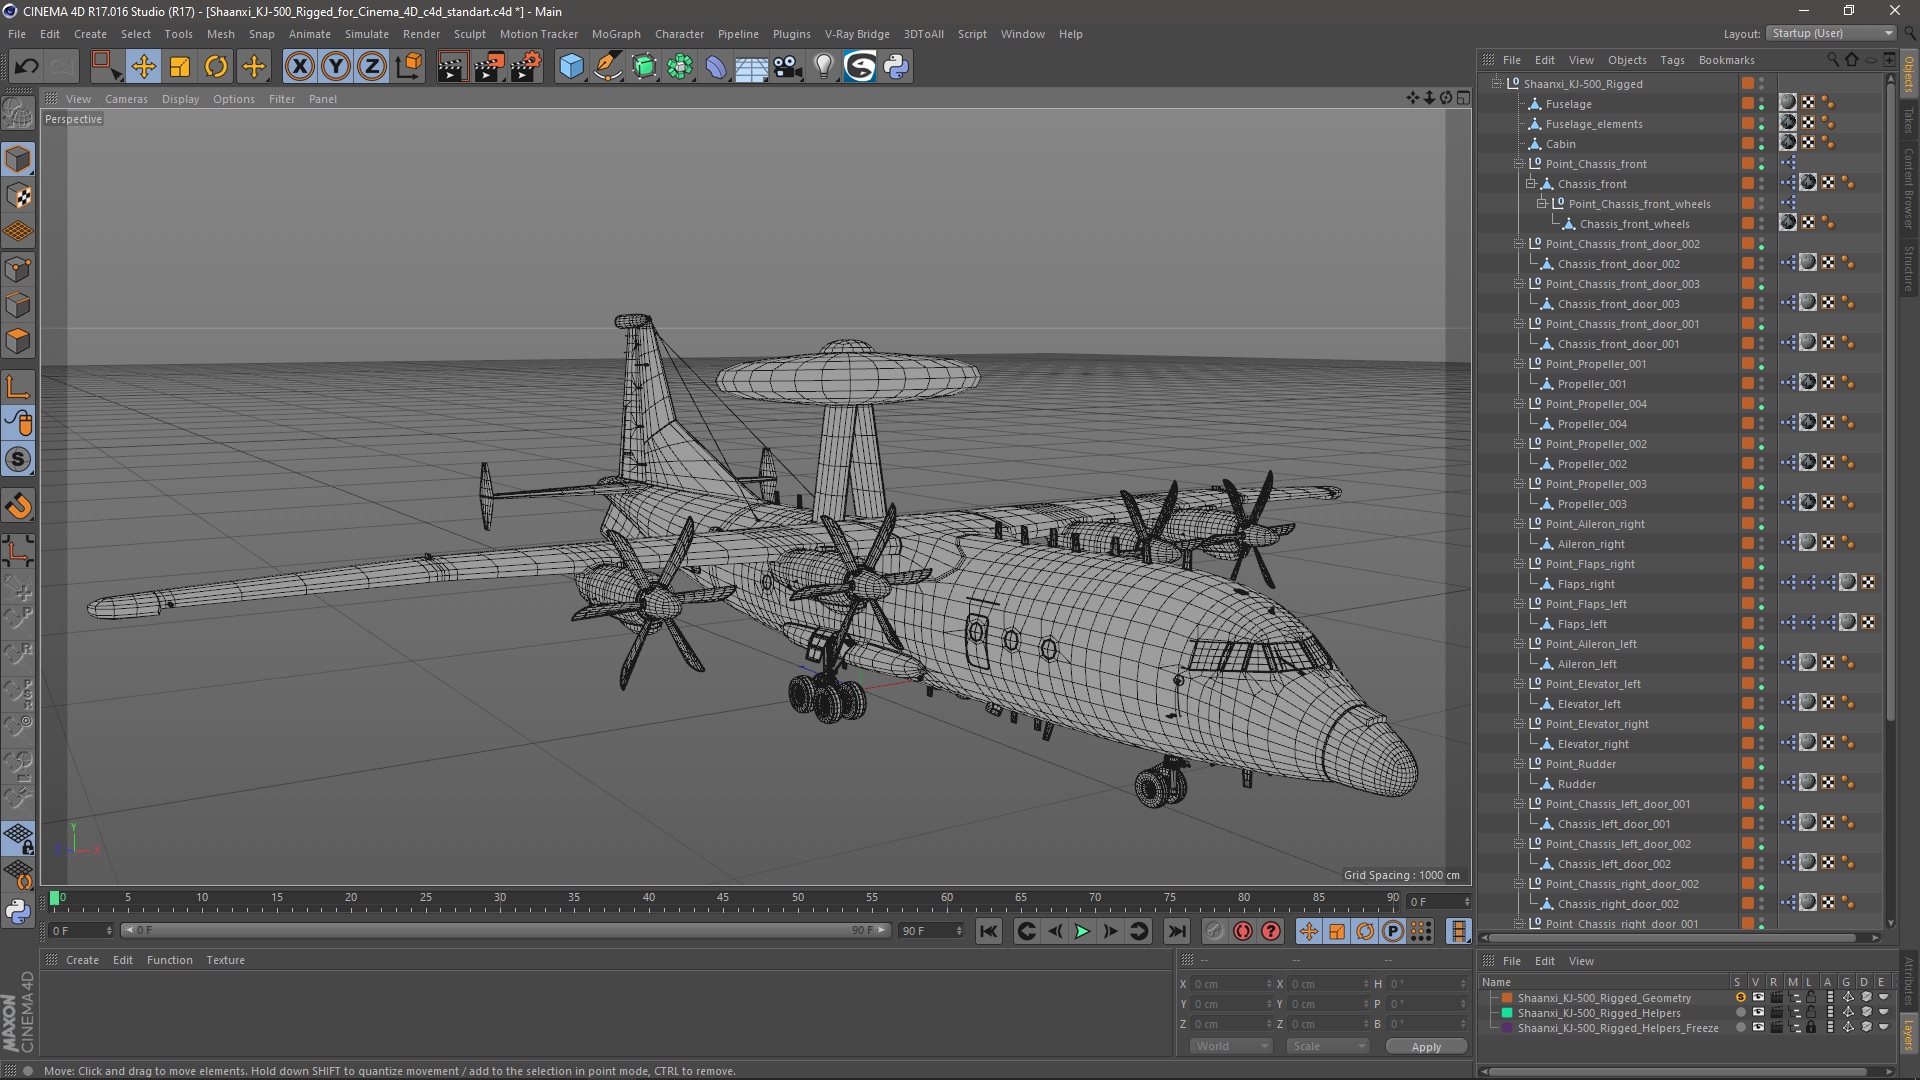
Task: Click the Apply button
Action: point(1426,1047)
